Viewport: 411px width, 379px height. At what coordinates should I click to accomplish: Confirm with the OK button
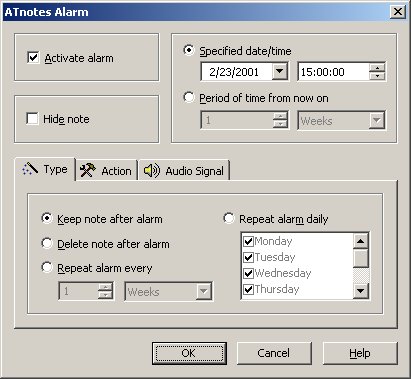click(189, 353)
